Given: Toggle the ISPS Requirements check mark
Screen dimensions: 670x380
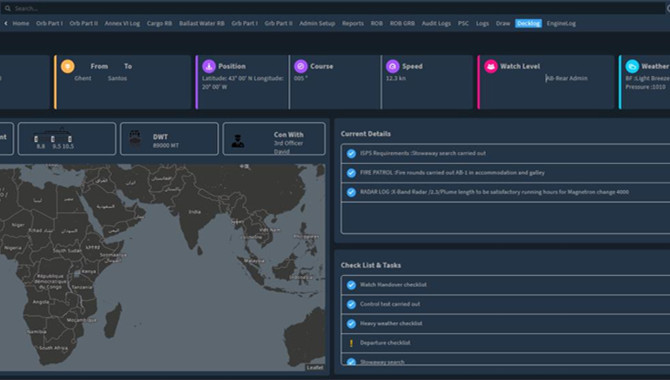Looking at the screenshot, I should 351,153.
